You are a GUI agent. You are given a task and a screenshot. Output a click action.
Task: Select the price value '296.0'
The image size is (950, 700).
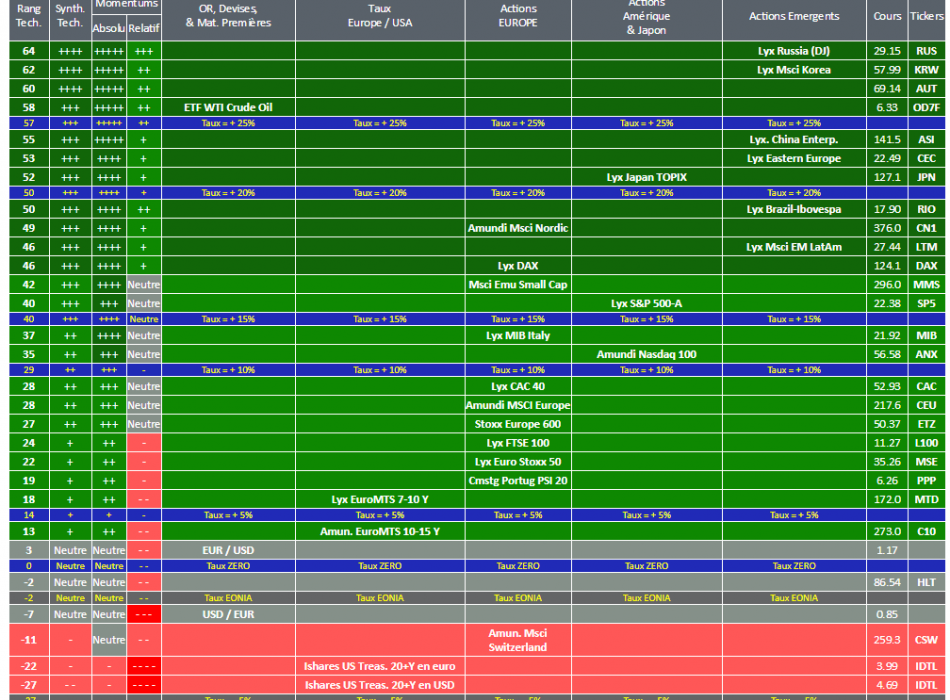coord(887,284)
